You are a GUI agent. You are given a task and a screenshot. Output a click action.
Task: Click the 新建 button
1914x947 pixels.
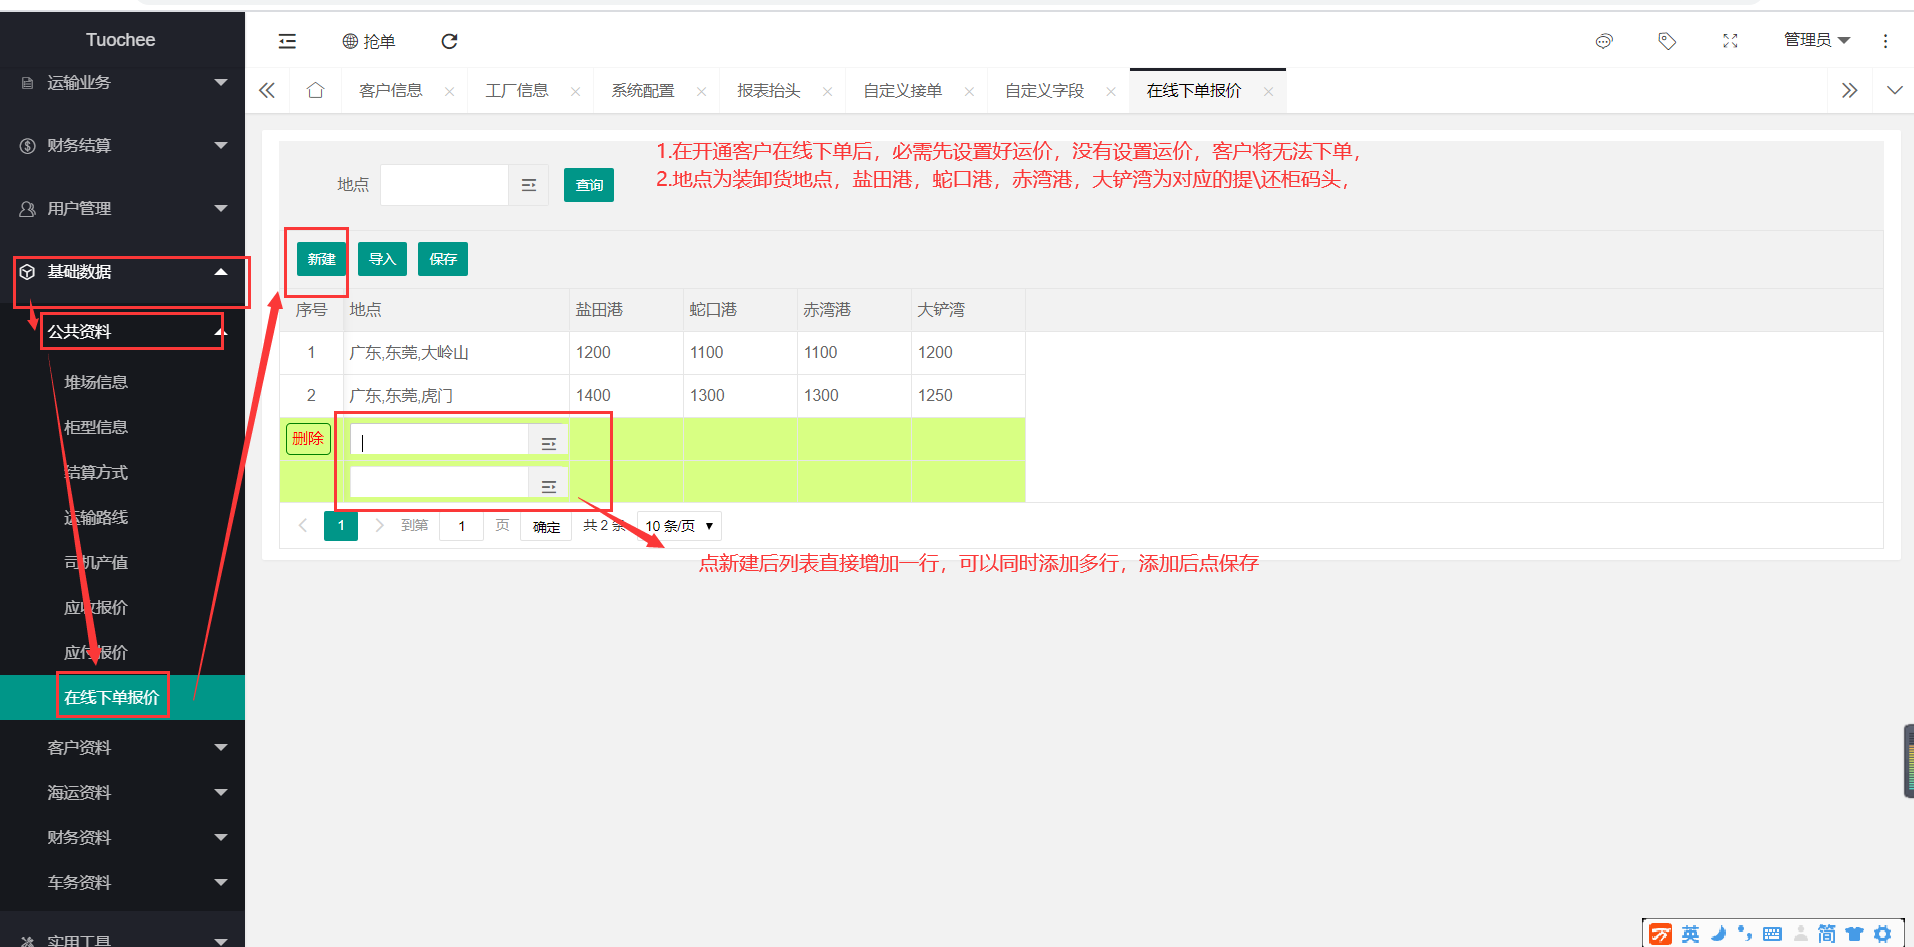322,259
